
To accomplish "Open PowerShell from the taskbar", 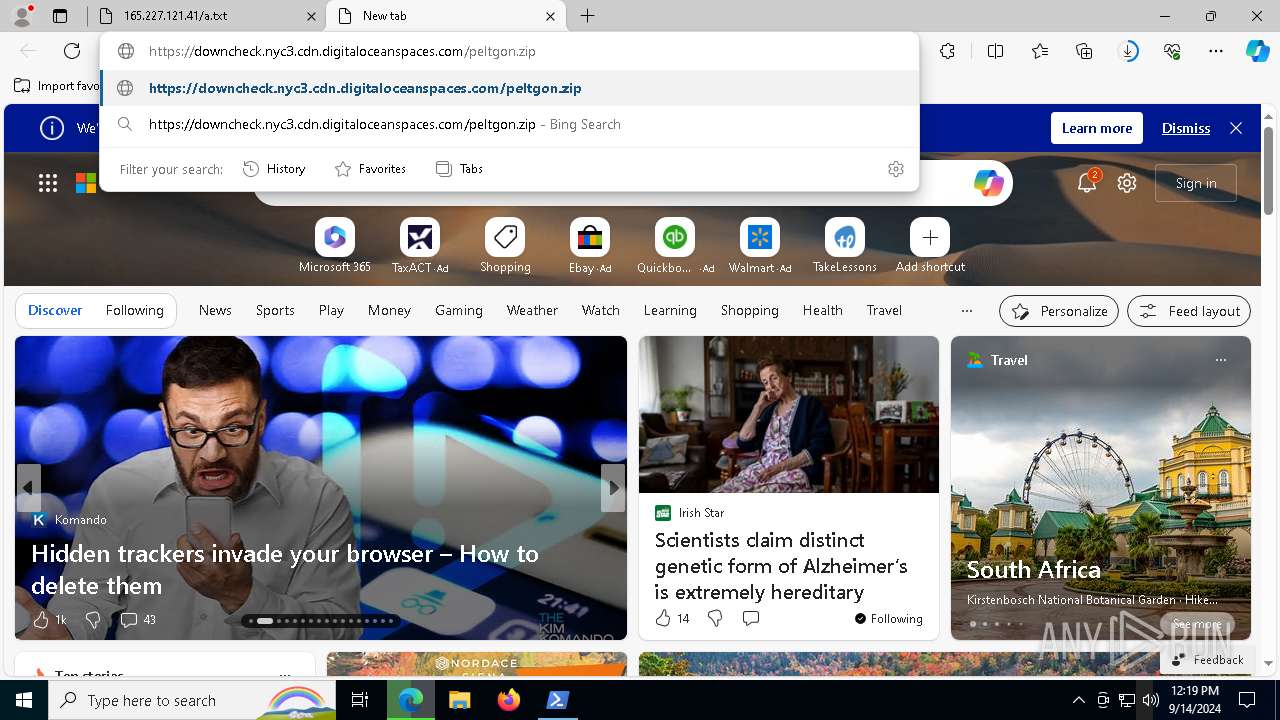I will 558,700.
